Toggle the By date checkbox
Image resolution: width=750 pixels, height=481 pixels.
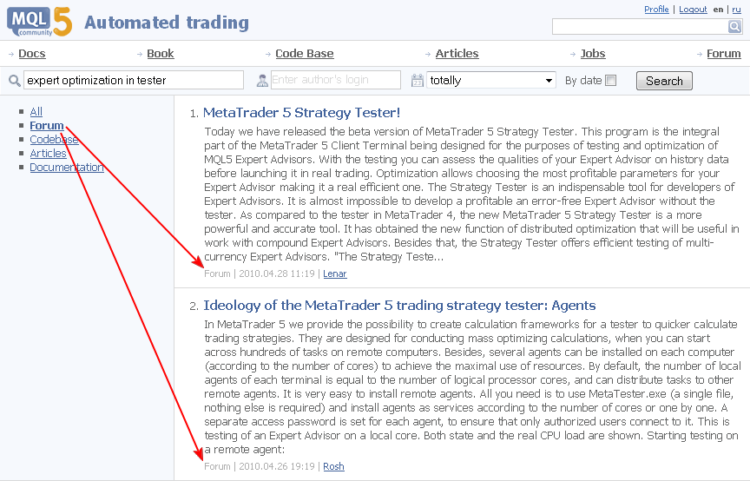[x=611, y=80]
